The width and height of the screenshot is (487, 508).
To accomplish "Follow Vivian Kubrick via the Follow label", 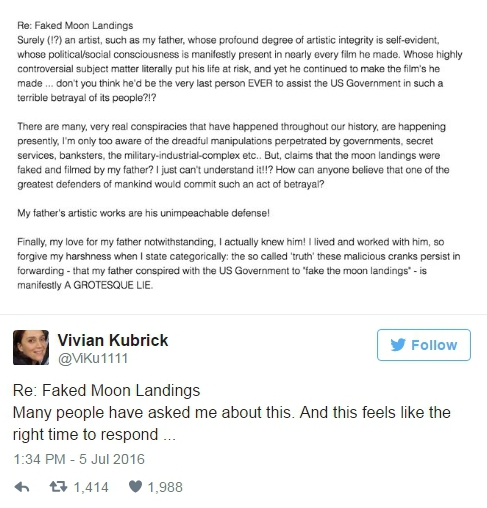I will 434,345.
